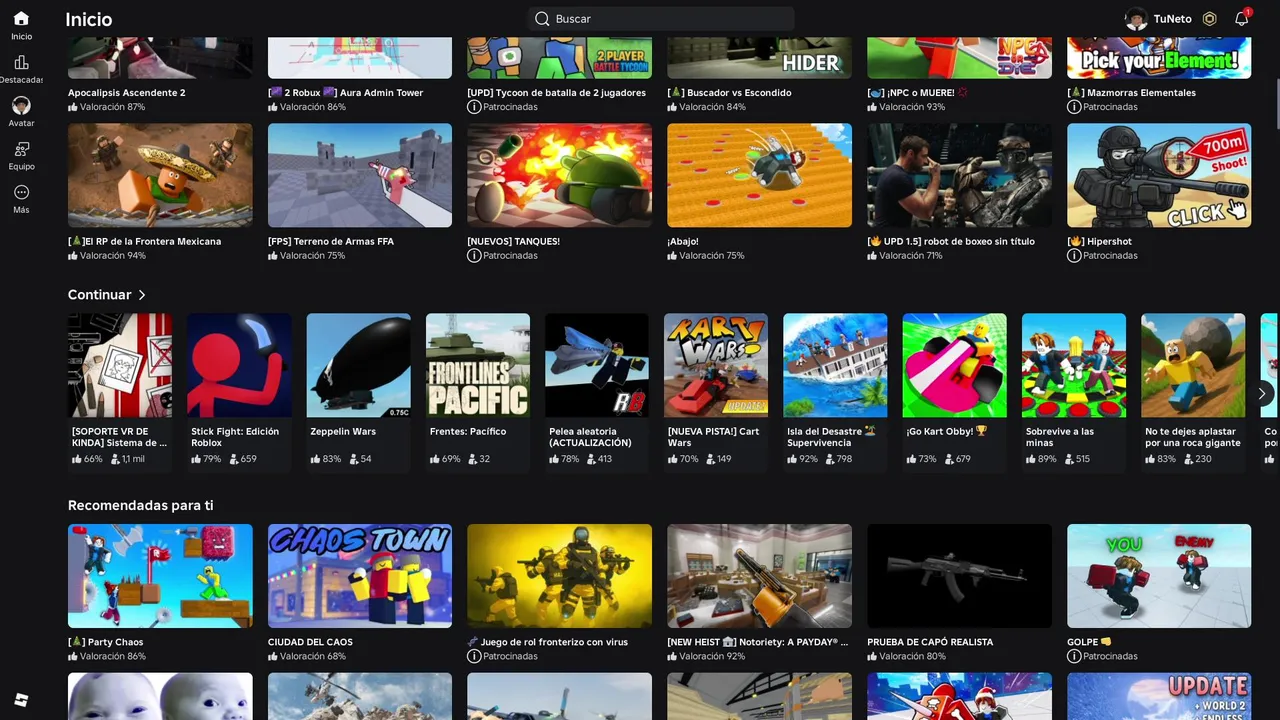This screenshot has width=1280, height=720.
Task: Open SOPORTE VR DE KINDA game card
Action: point(120,391)
